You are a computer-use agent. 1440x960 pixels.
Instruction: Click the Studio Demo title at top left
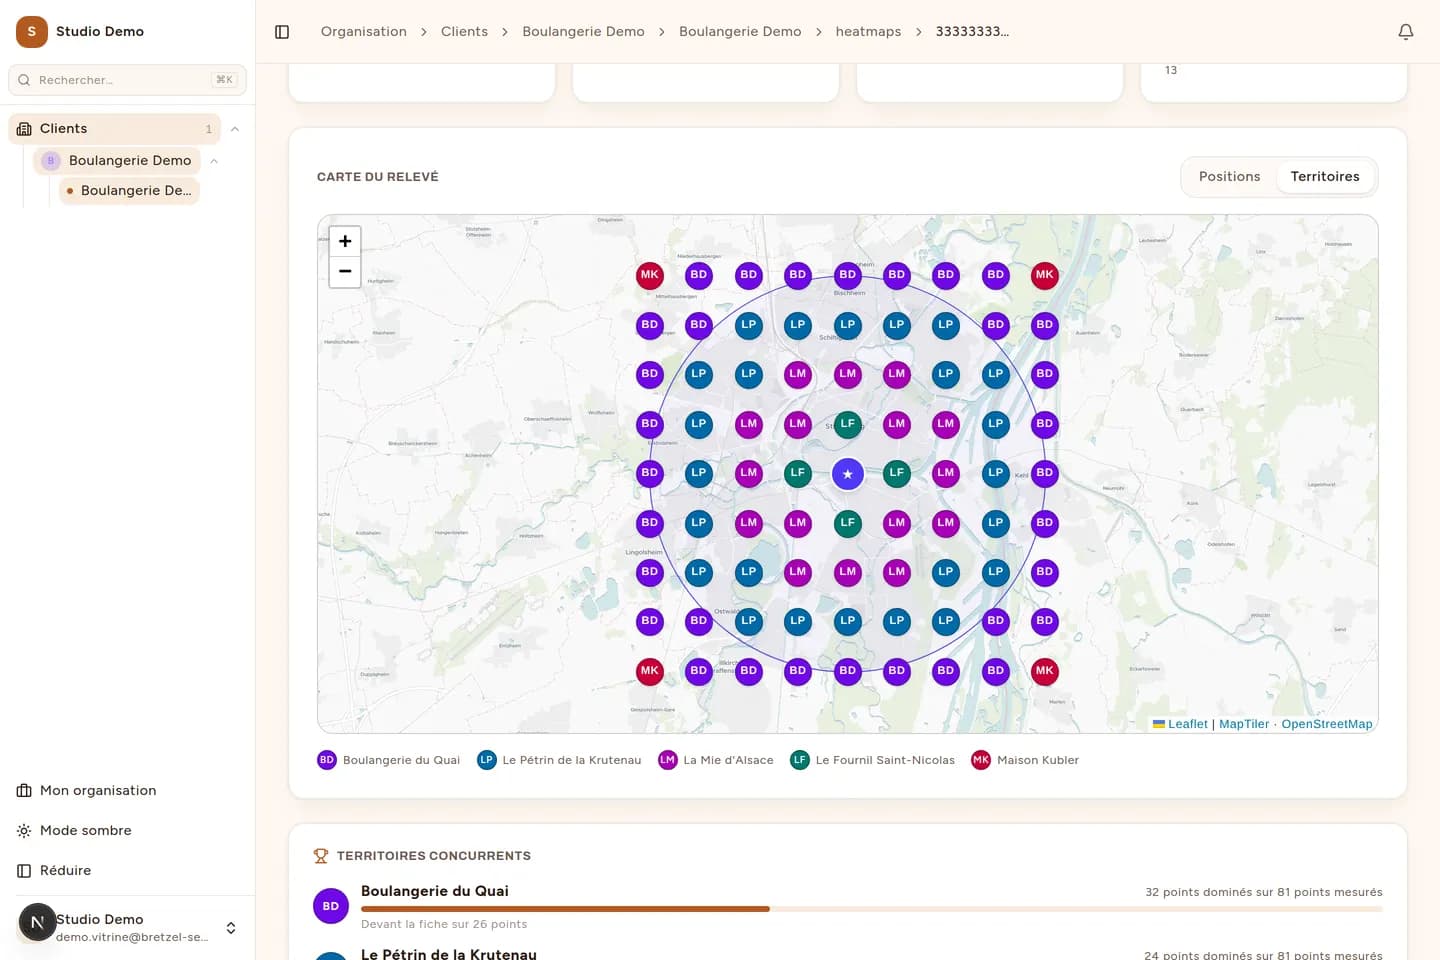click(100, 32)
